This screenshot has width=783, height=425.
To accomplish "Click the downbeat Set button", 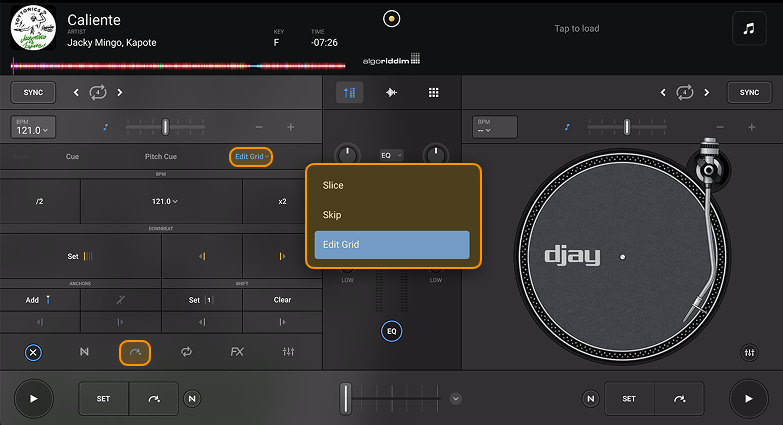I will [x=80, y=256].
